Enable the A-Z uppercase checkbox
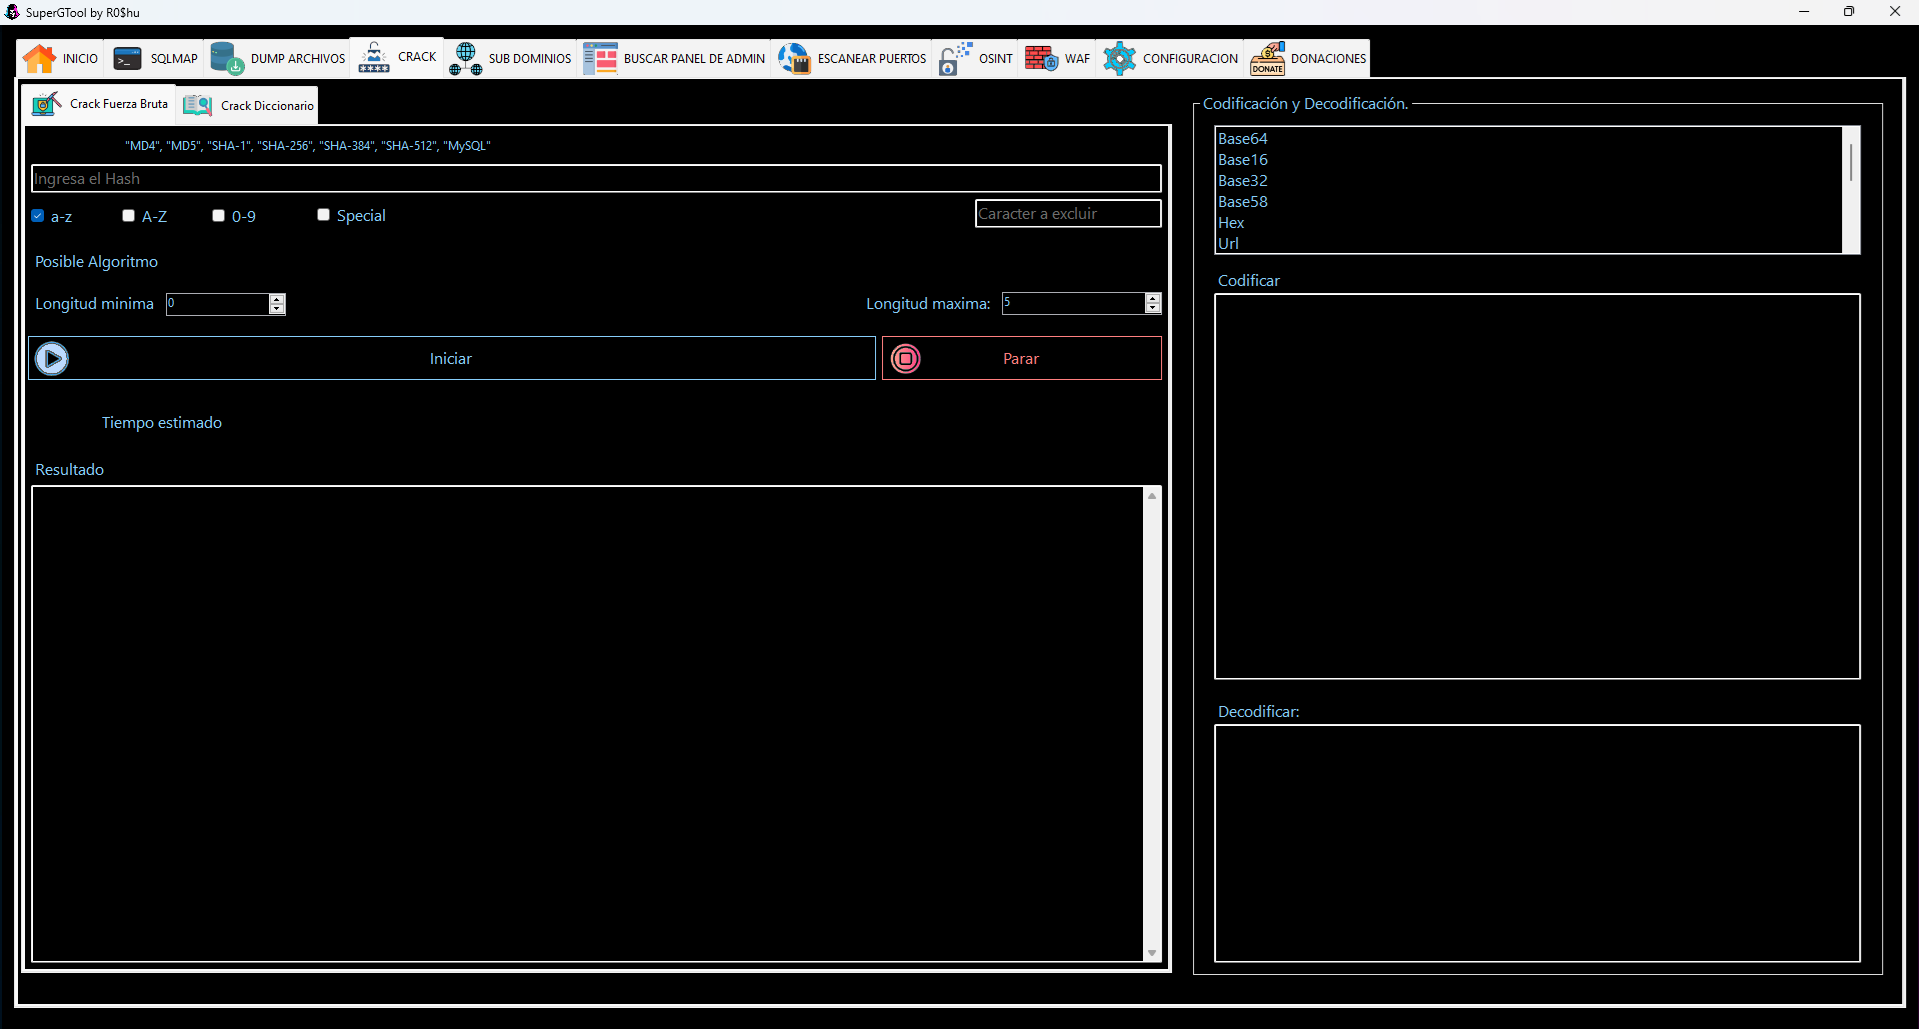The width and height of the screenshot is (1919, 1029). (128, 216)
